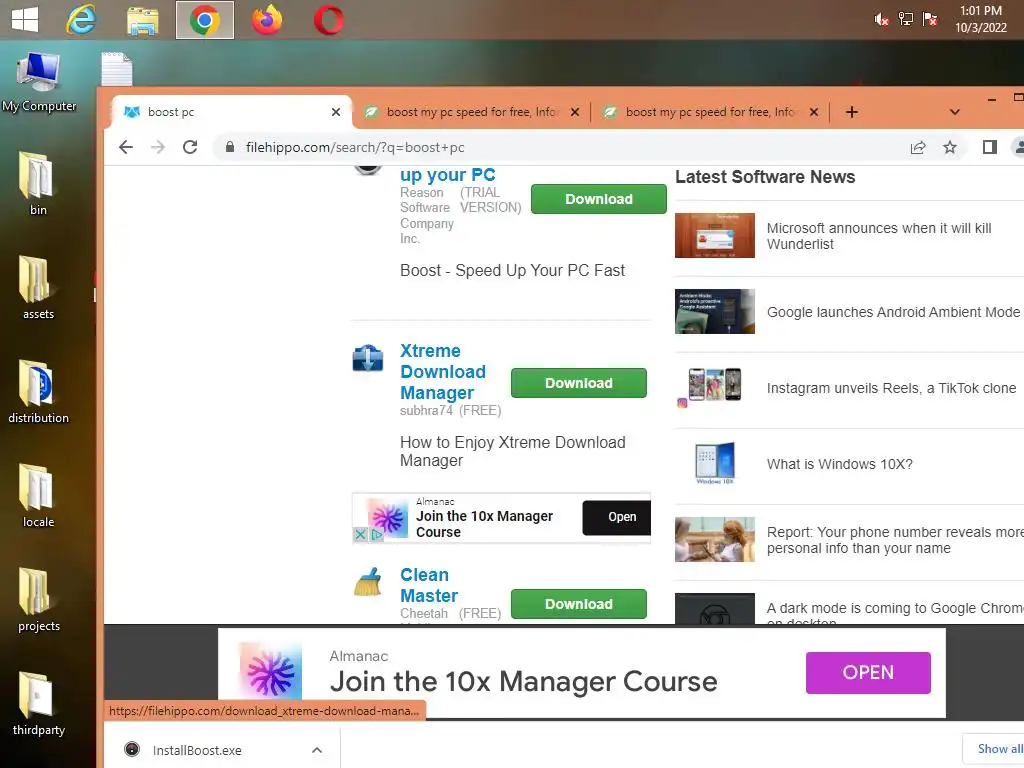Select the My Computer desktop icon
This screenshot has height=768, width=1024.
[x=39, y=82]
